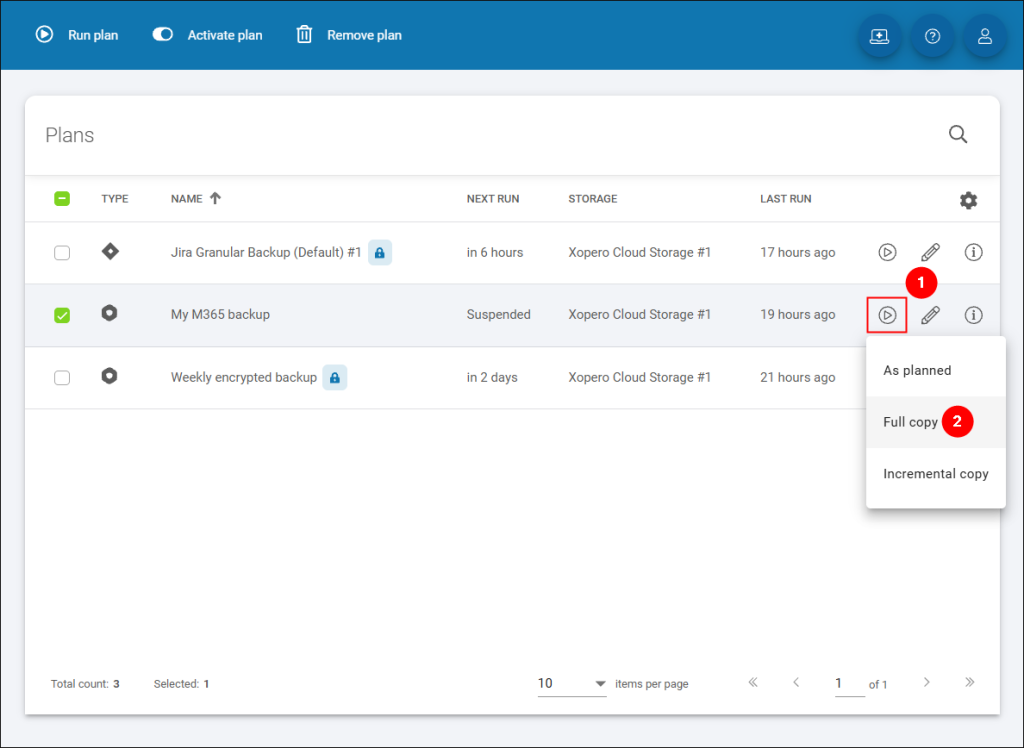
Task: Click the Weekly encrypted backup plan name
Action: pyautogui.click(x=244, y=377)
